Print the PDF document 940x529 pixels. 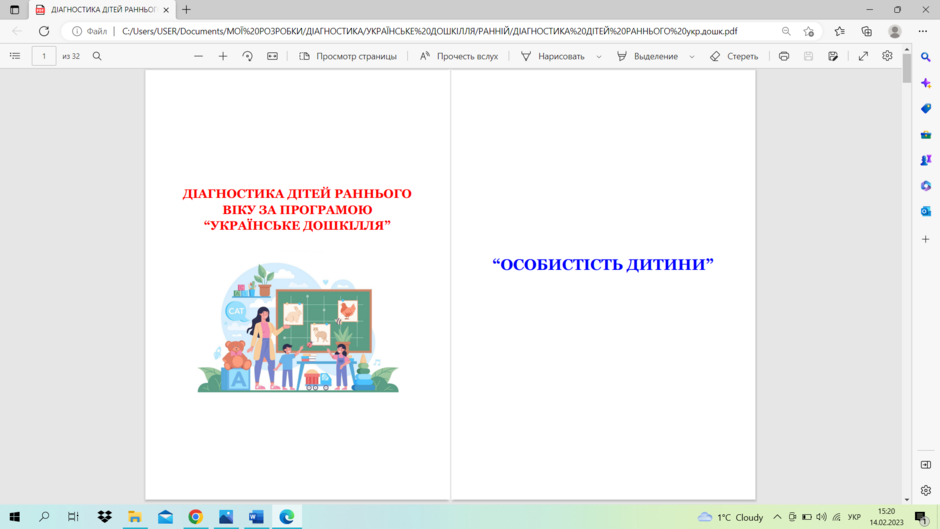tap(784, 56)
